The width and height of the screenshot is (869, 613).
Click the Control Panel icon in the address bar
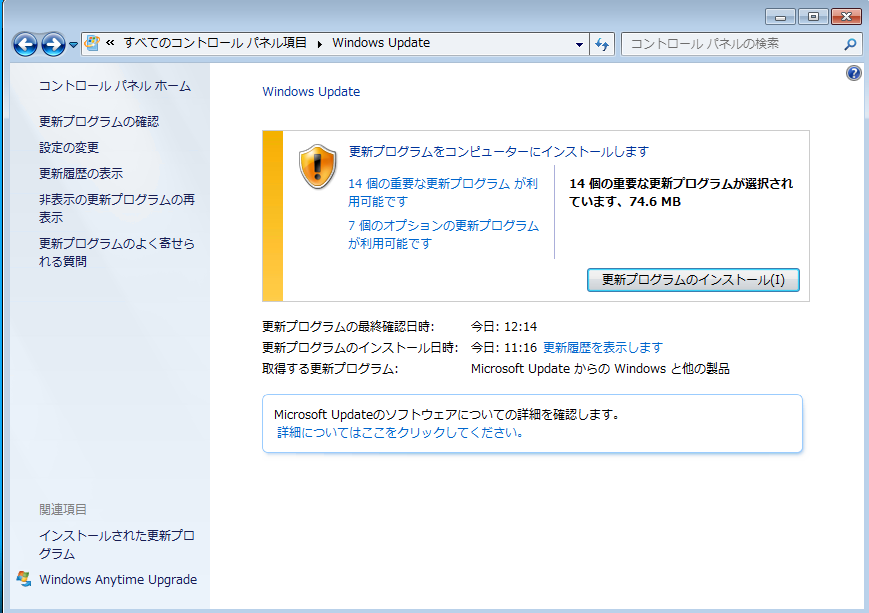tap(93, 43)
